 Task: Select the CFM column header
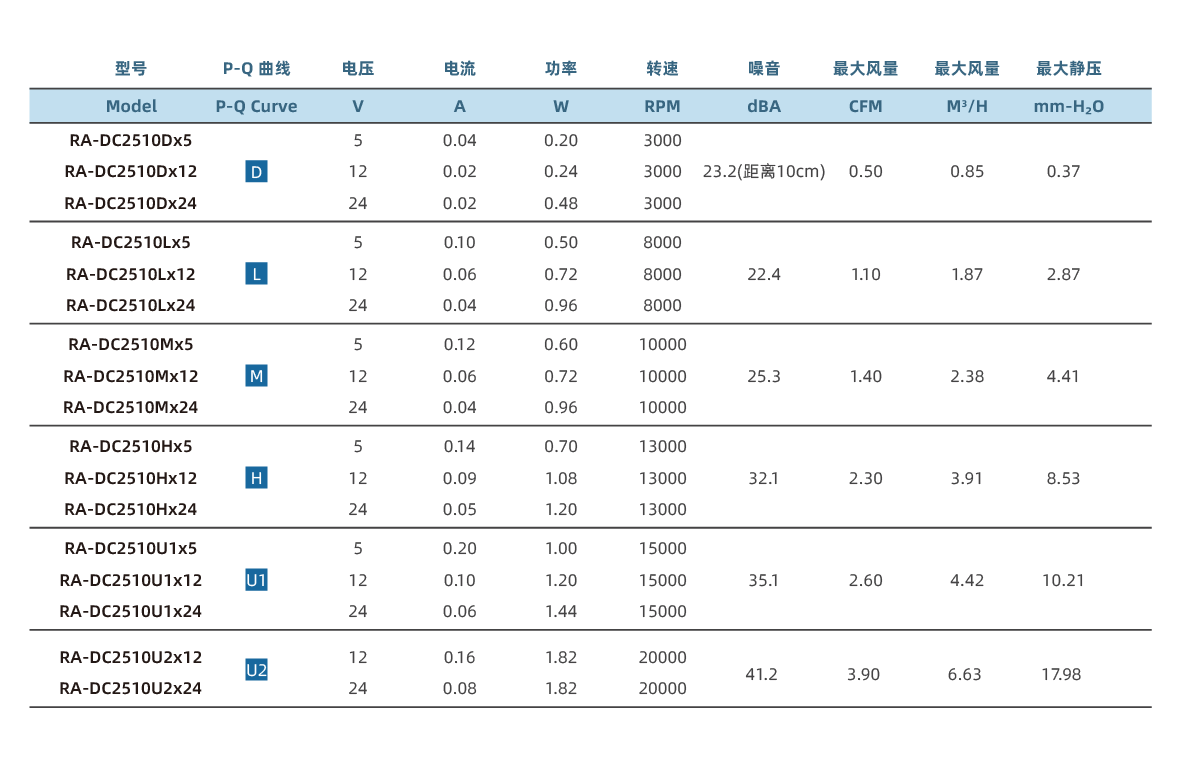pos(865,106)
